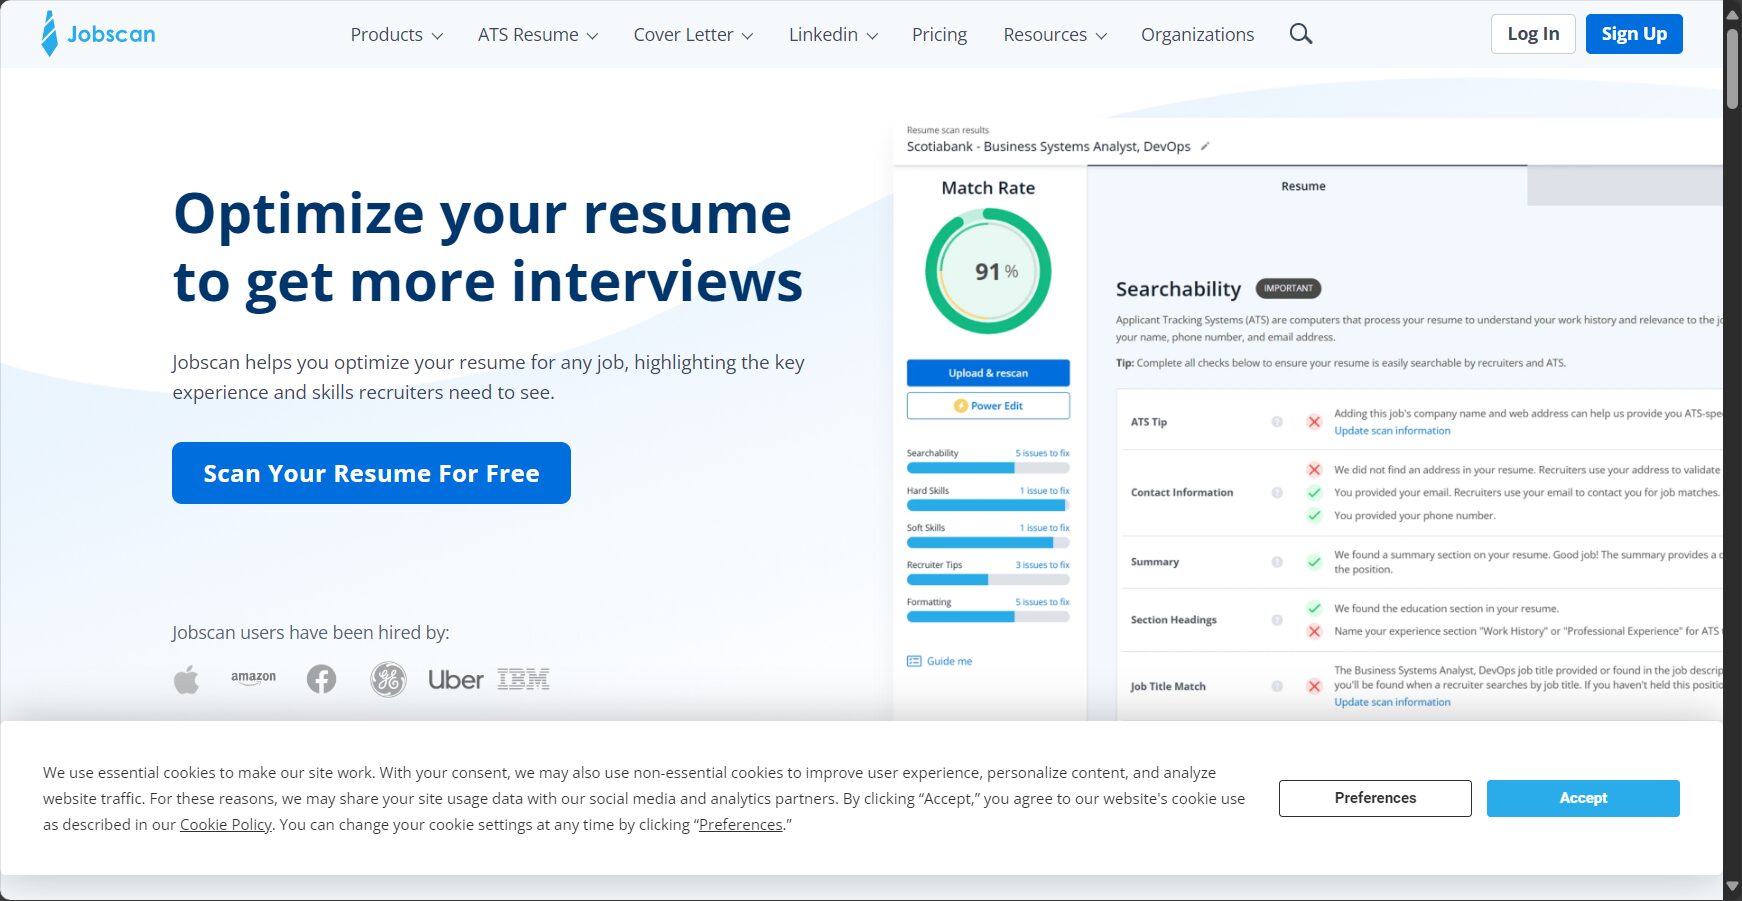Click the red X for experience section naming
Screen dimensions: 1742x901
tap(1314, 631)
